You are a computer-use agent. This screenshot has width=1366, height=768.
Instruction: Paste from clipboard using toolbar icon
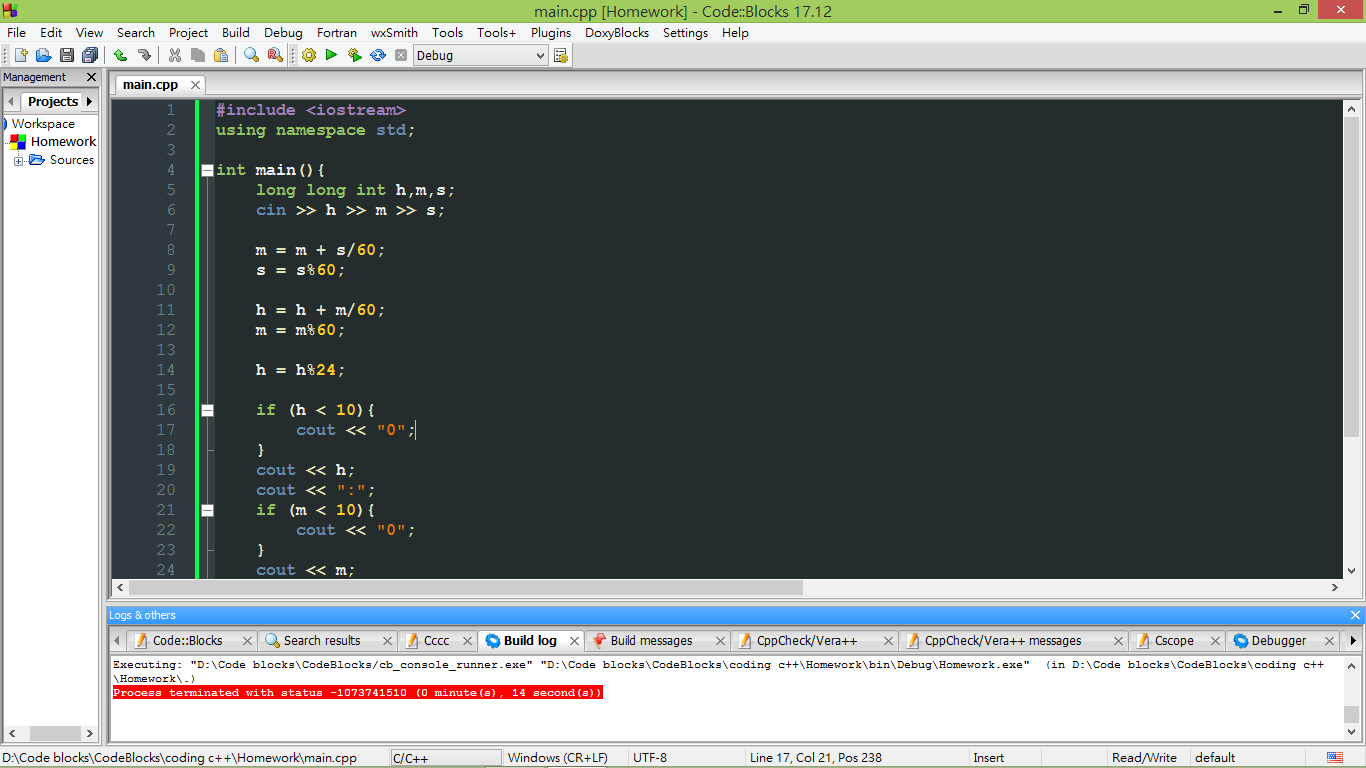click(x=221, y=55)
